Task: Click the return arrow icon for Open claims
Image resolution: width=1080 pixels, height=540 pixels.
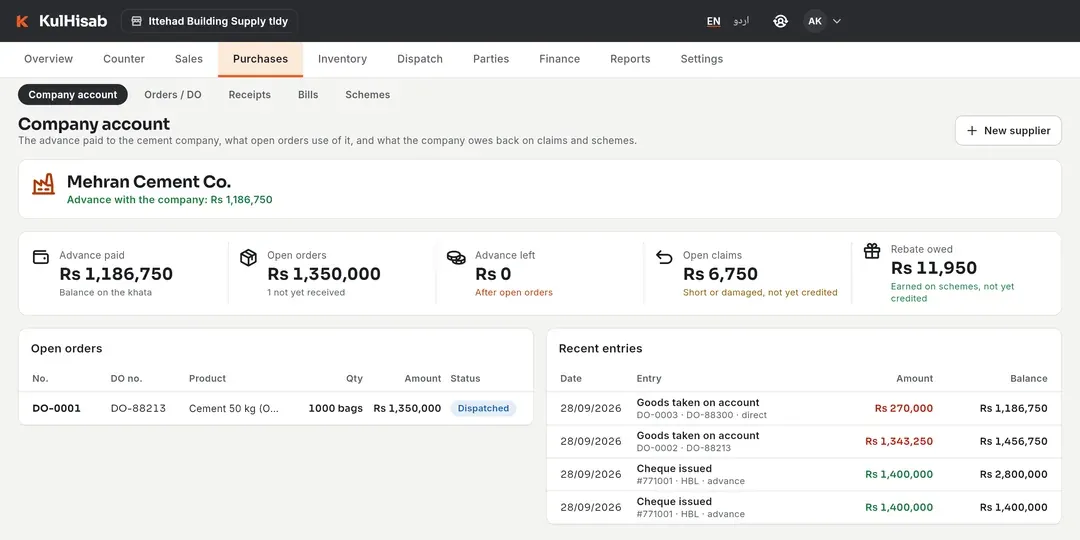Action: [x=664, y=257]
